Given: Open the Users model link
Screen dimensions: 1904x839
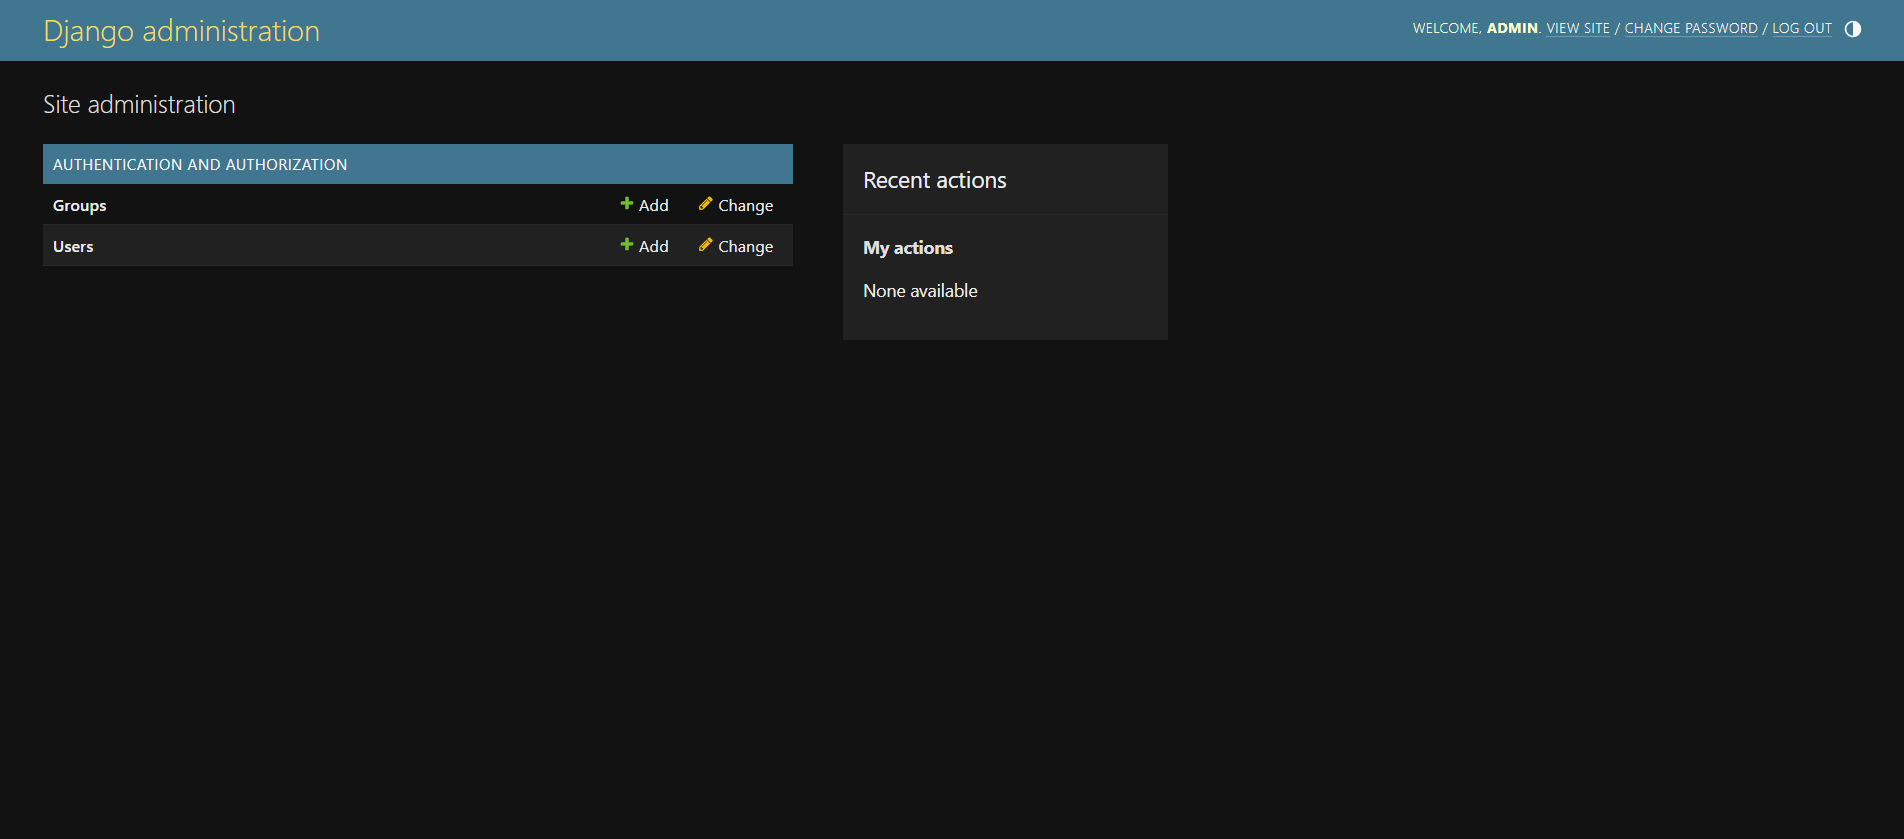Looking at the screenshot, I should 73,246.
